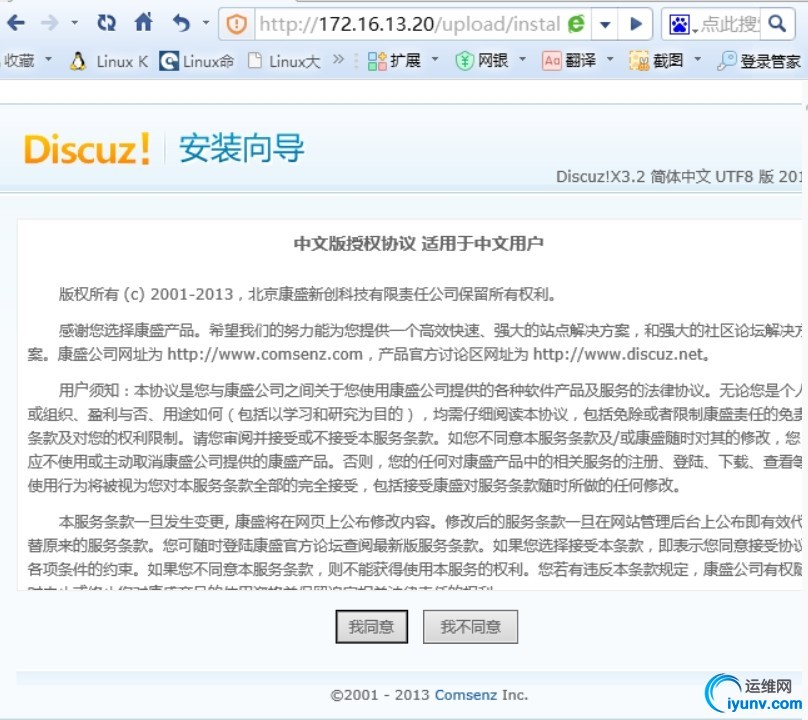This screenshot has width=808, height=720.
Task: Open the Linux命 bookmark
Action: [x=196, y=61]
